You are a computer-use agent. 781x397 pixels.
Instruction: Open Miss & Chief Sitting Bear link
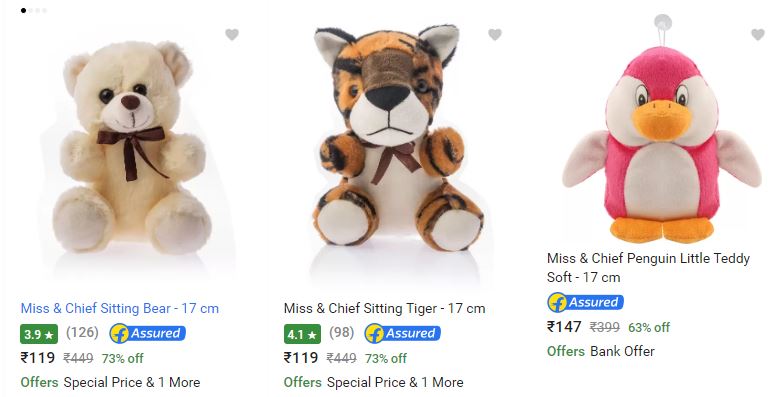[120, 308]
